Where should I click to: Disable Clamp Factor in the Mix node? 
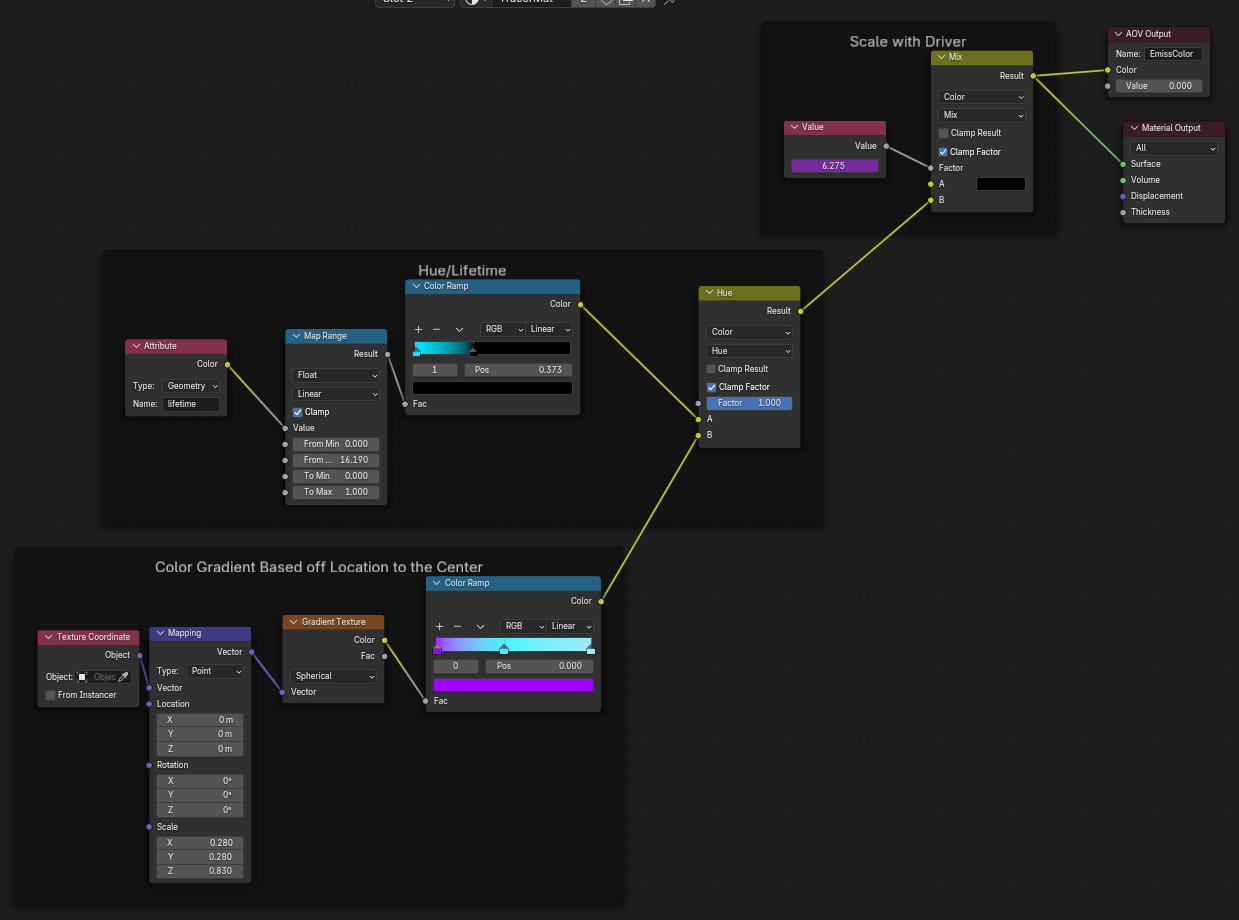click(943, 152)
